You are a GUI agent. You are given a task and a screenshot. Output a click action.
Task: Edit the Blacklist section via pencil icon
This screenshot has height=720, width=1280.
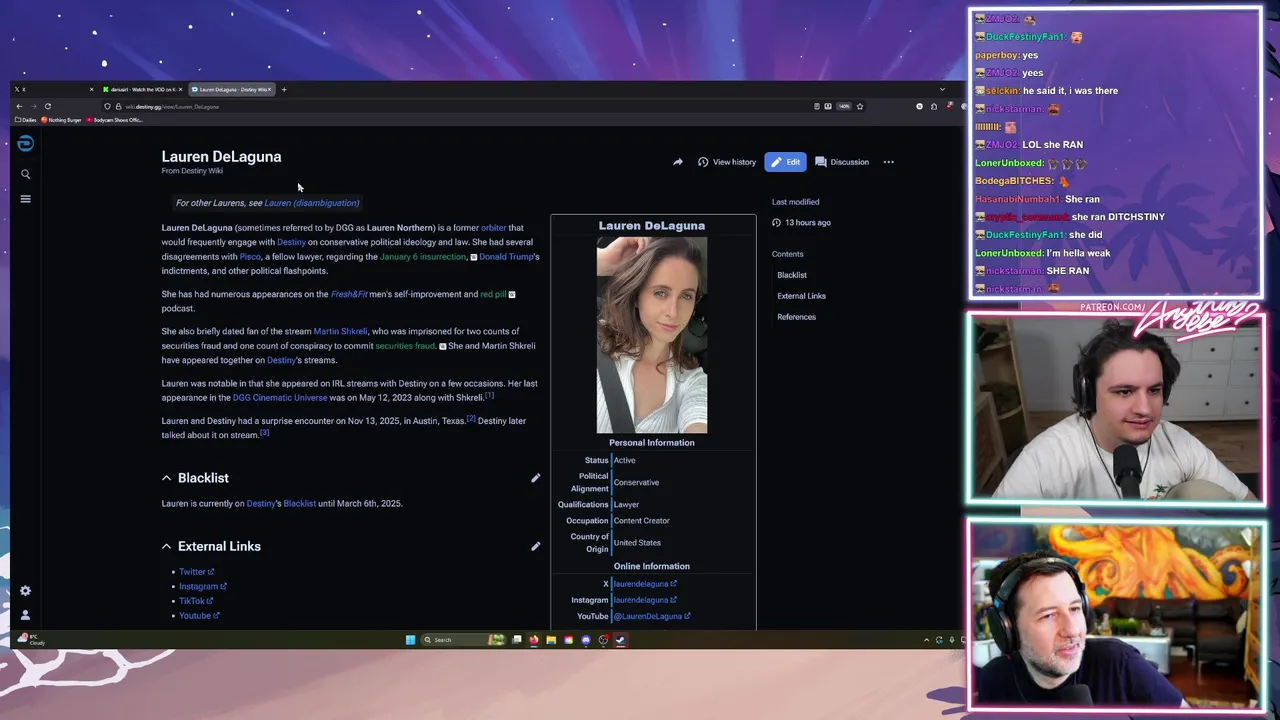pos(535,478)
